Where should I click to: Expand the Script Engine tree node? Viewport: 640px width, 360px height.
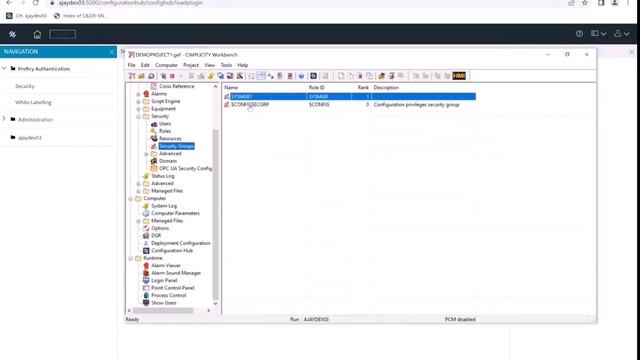pyautogui.click(x=138, y=102)
